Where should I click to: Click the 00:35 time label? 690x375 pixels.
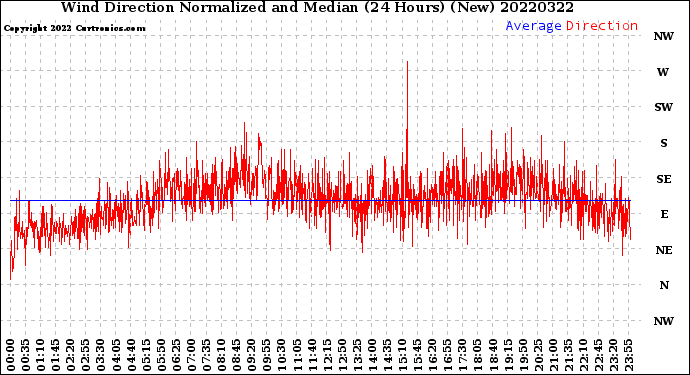pyautogui.click(x=26, y=355)
